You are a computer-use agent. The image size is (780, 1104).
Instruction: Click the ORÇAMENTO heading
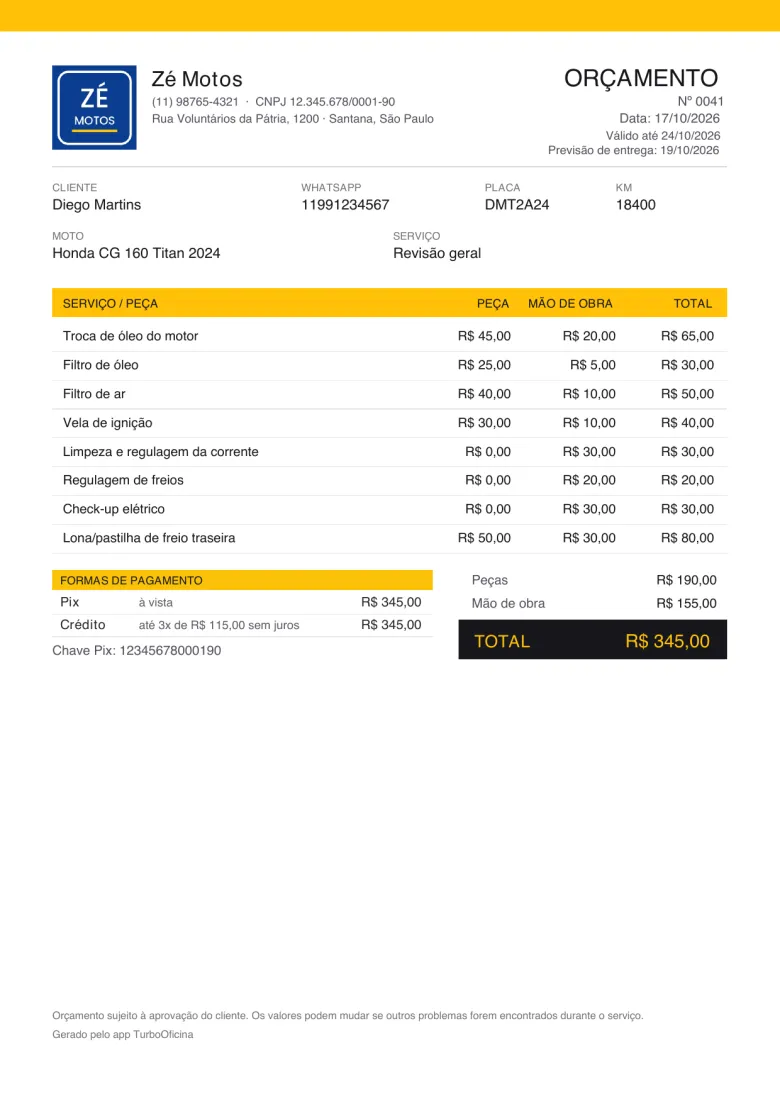641,78
